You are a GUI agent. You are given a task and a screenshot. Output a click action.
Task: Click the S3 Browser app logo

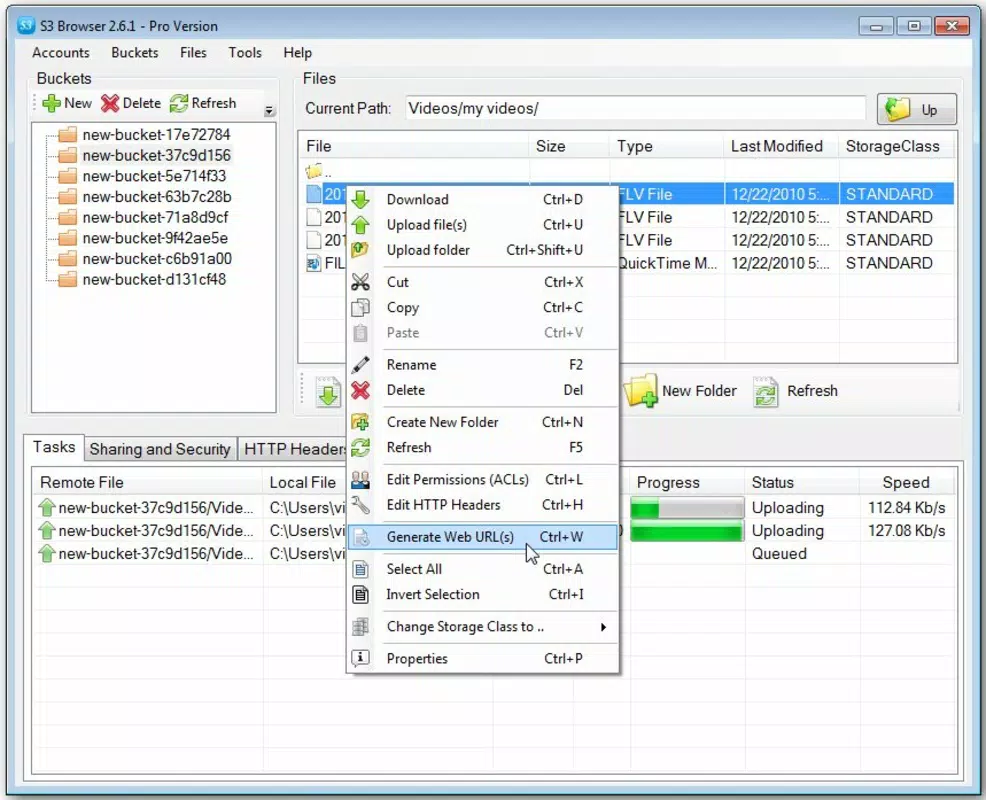tap(26, 26)
